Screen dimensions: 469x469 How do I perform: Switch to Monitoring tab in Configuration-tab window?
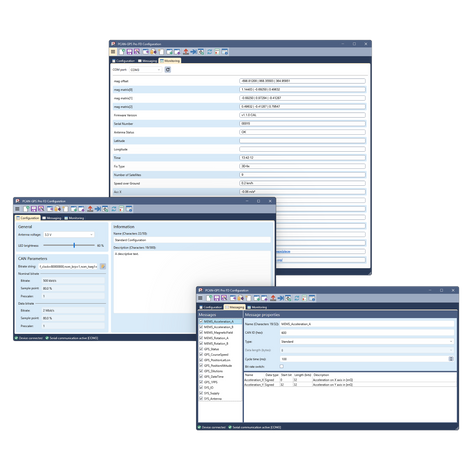click(x=74, y=218)
